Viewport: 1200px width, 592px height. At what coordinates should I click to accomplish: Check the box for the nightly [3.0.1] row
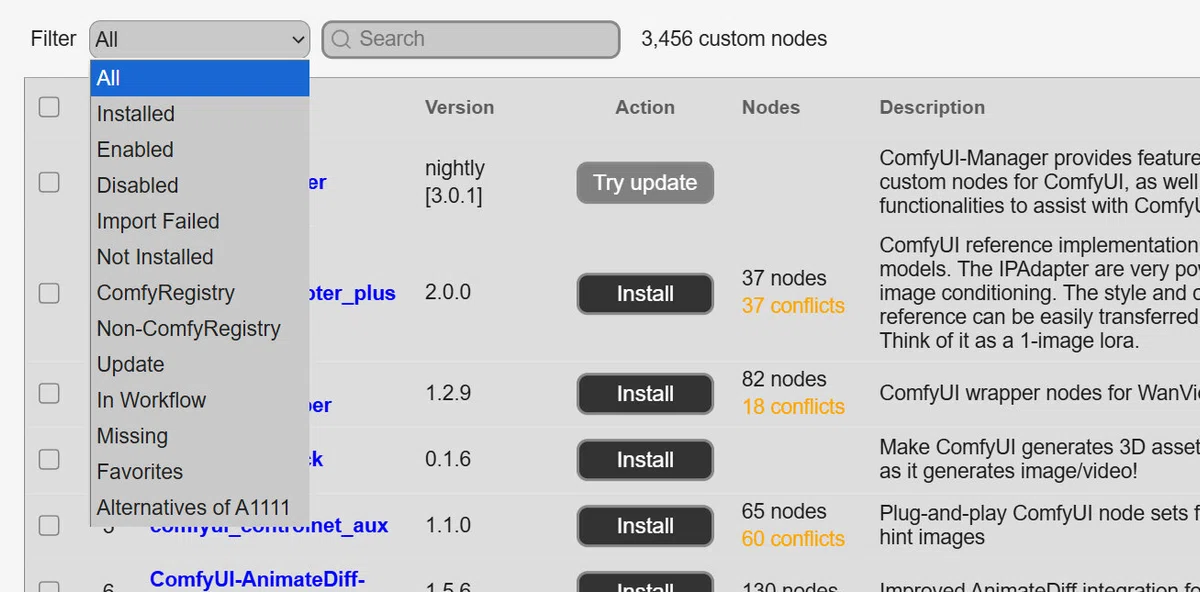(x=49, y=182)
